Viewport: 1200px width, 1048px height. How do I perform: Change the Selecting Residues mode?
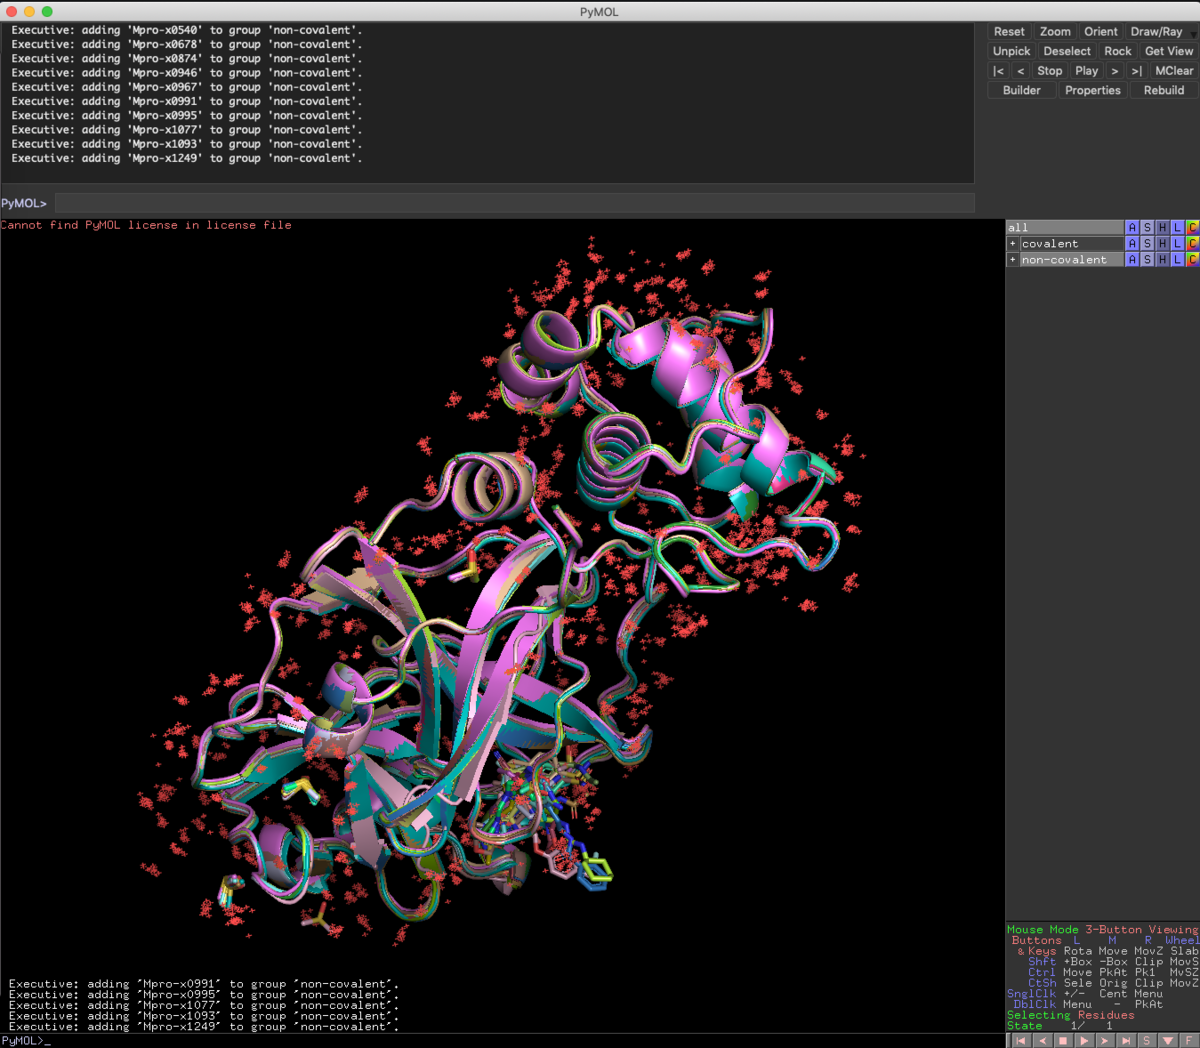[1071, 1015]
